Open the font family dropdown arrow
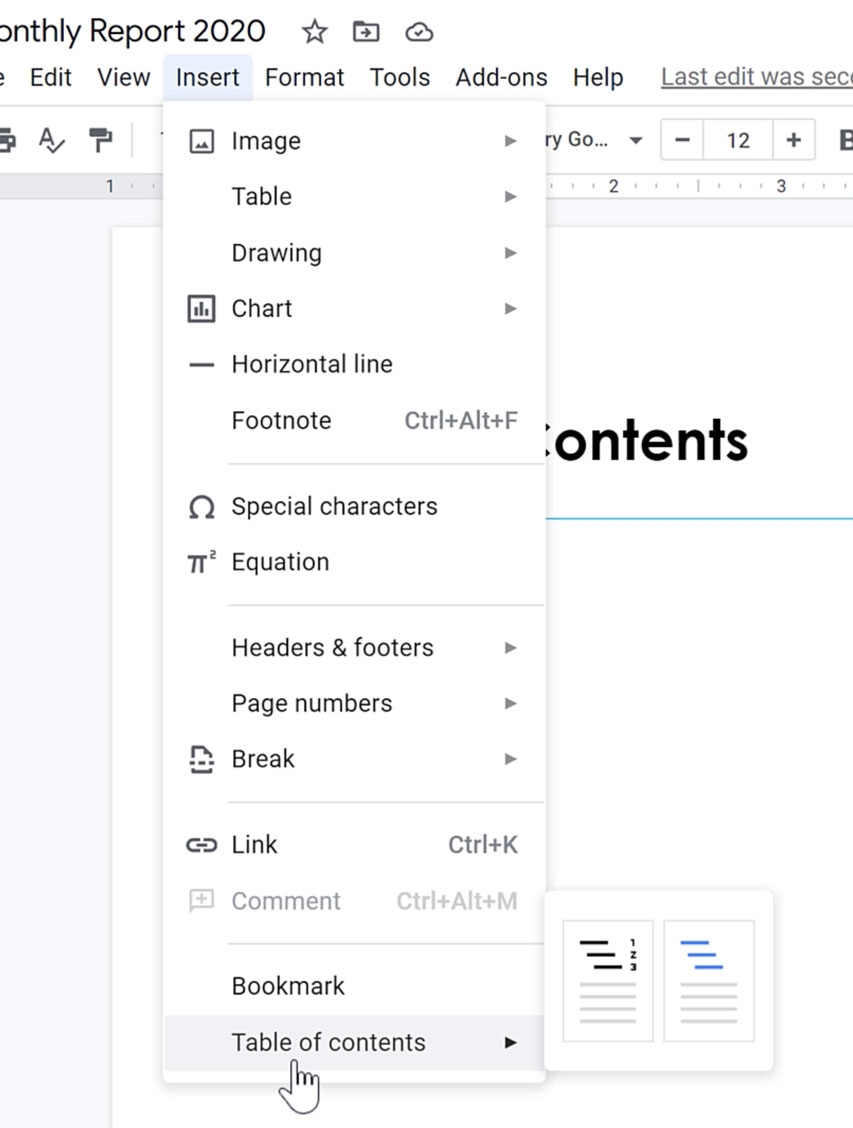The image size is (853, 1128). (x=635, y=141)
